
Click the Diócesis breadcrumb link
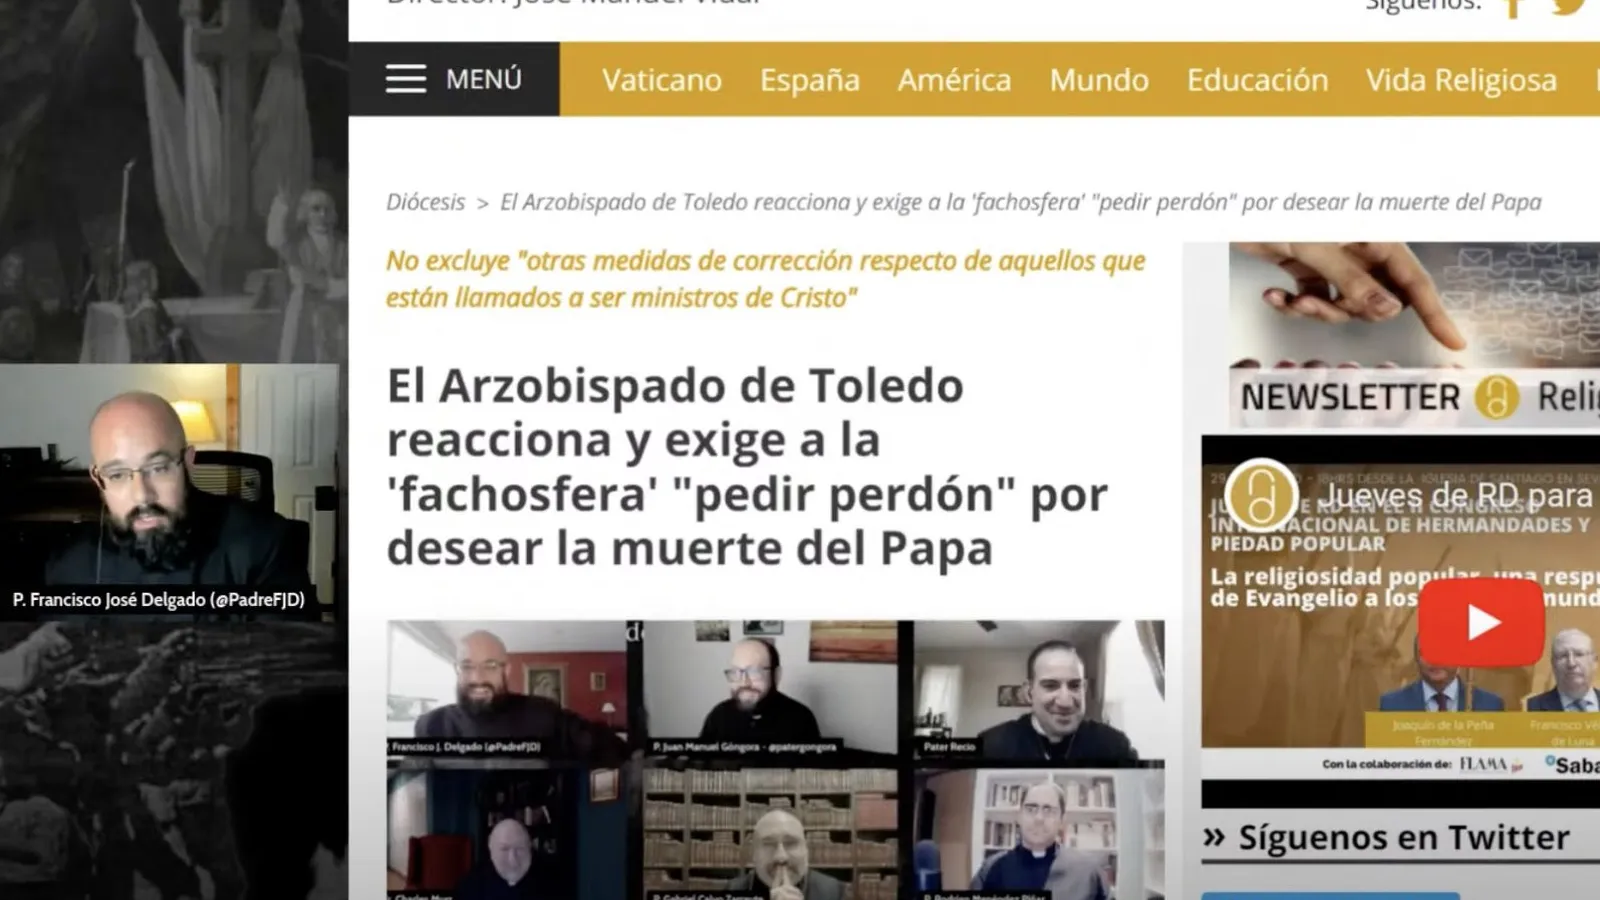click(x=425, y=202)
